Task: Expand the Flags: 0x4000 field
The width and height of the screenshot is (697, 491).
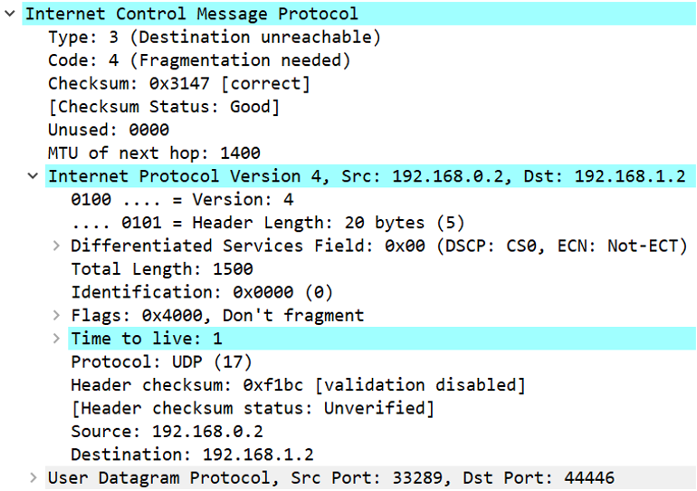Action: tap(56, 316)
